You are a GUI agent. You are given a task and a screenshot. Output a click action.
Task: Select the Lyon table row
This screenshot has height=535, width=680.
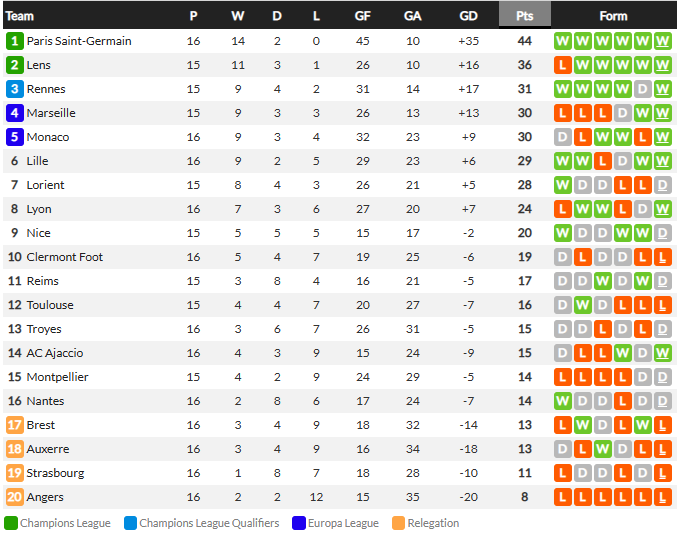[340, 209]
